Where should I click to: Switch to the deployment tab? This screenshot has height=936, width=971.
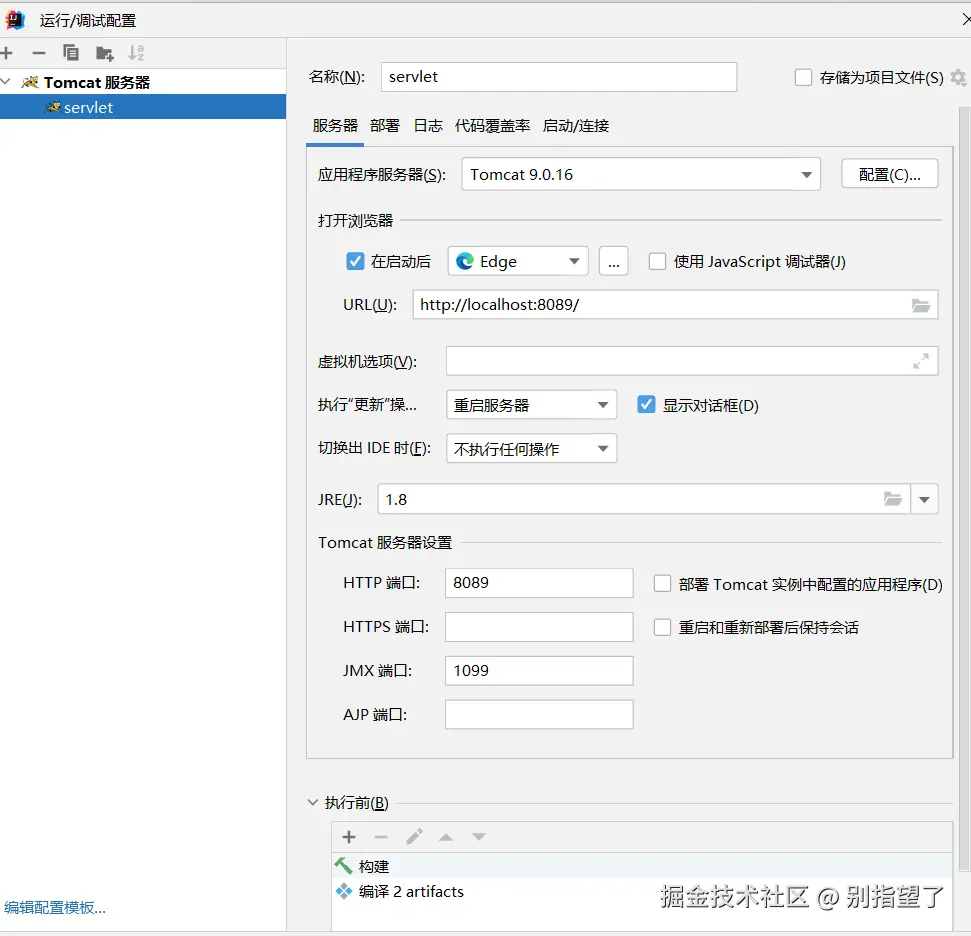[x=385, y=126]
